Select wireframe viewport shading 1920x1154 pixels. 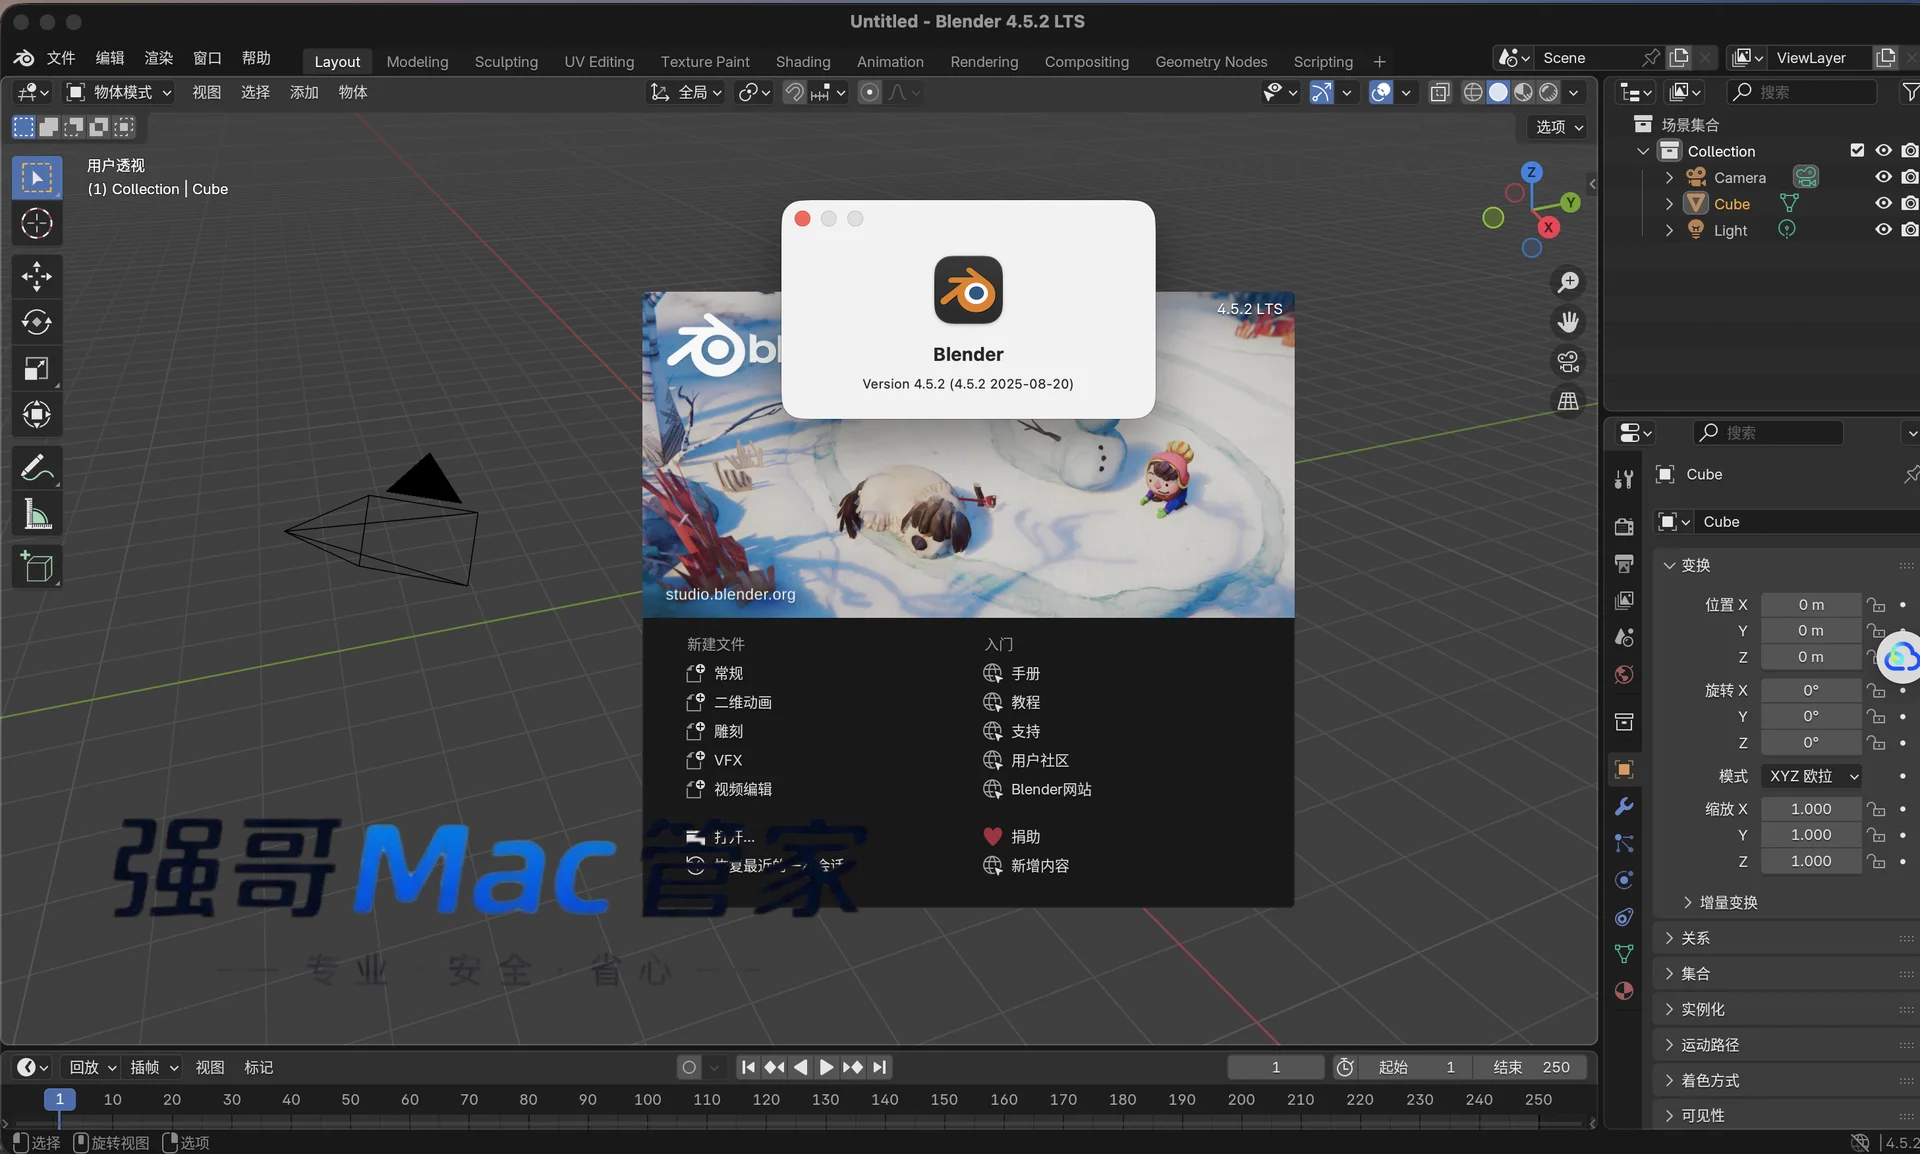tap(1473, 92)
